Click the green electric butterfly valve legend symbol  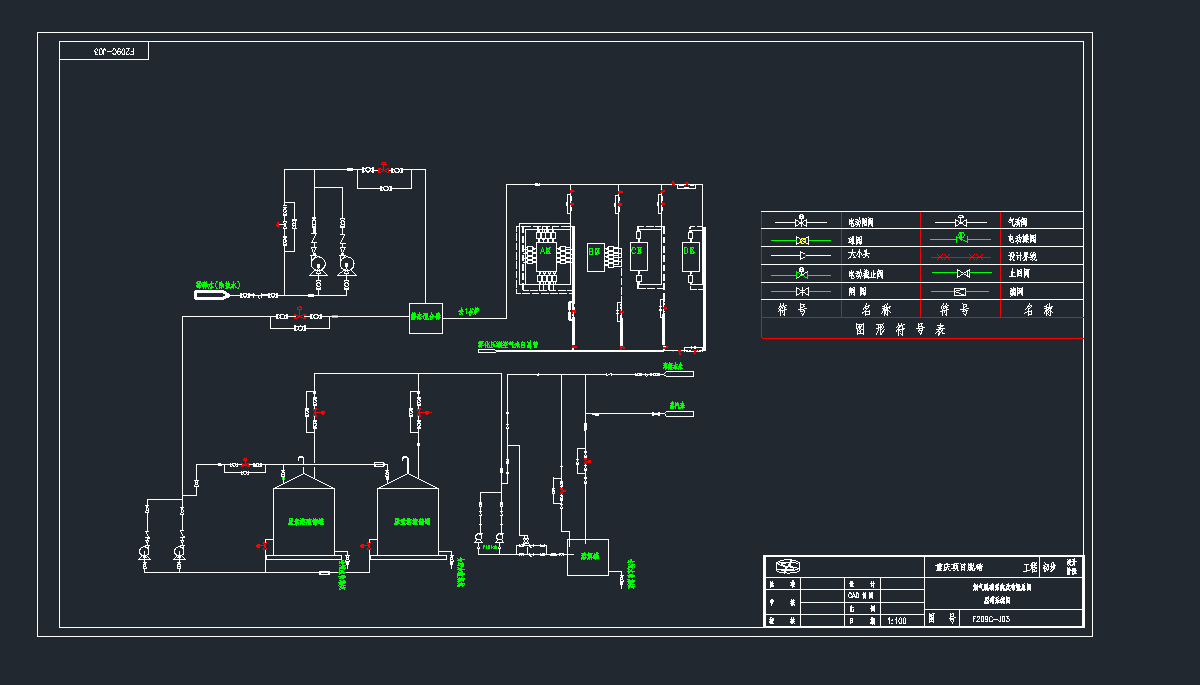click(960, 239)
